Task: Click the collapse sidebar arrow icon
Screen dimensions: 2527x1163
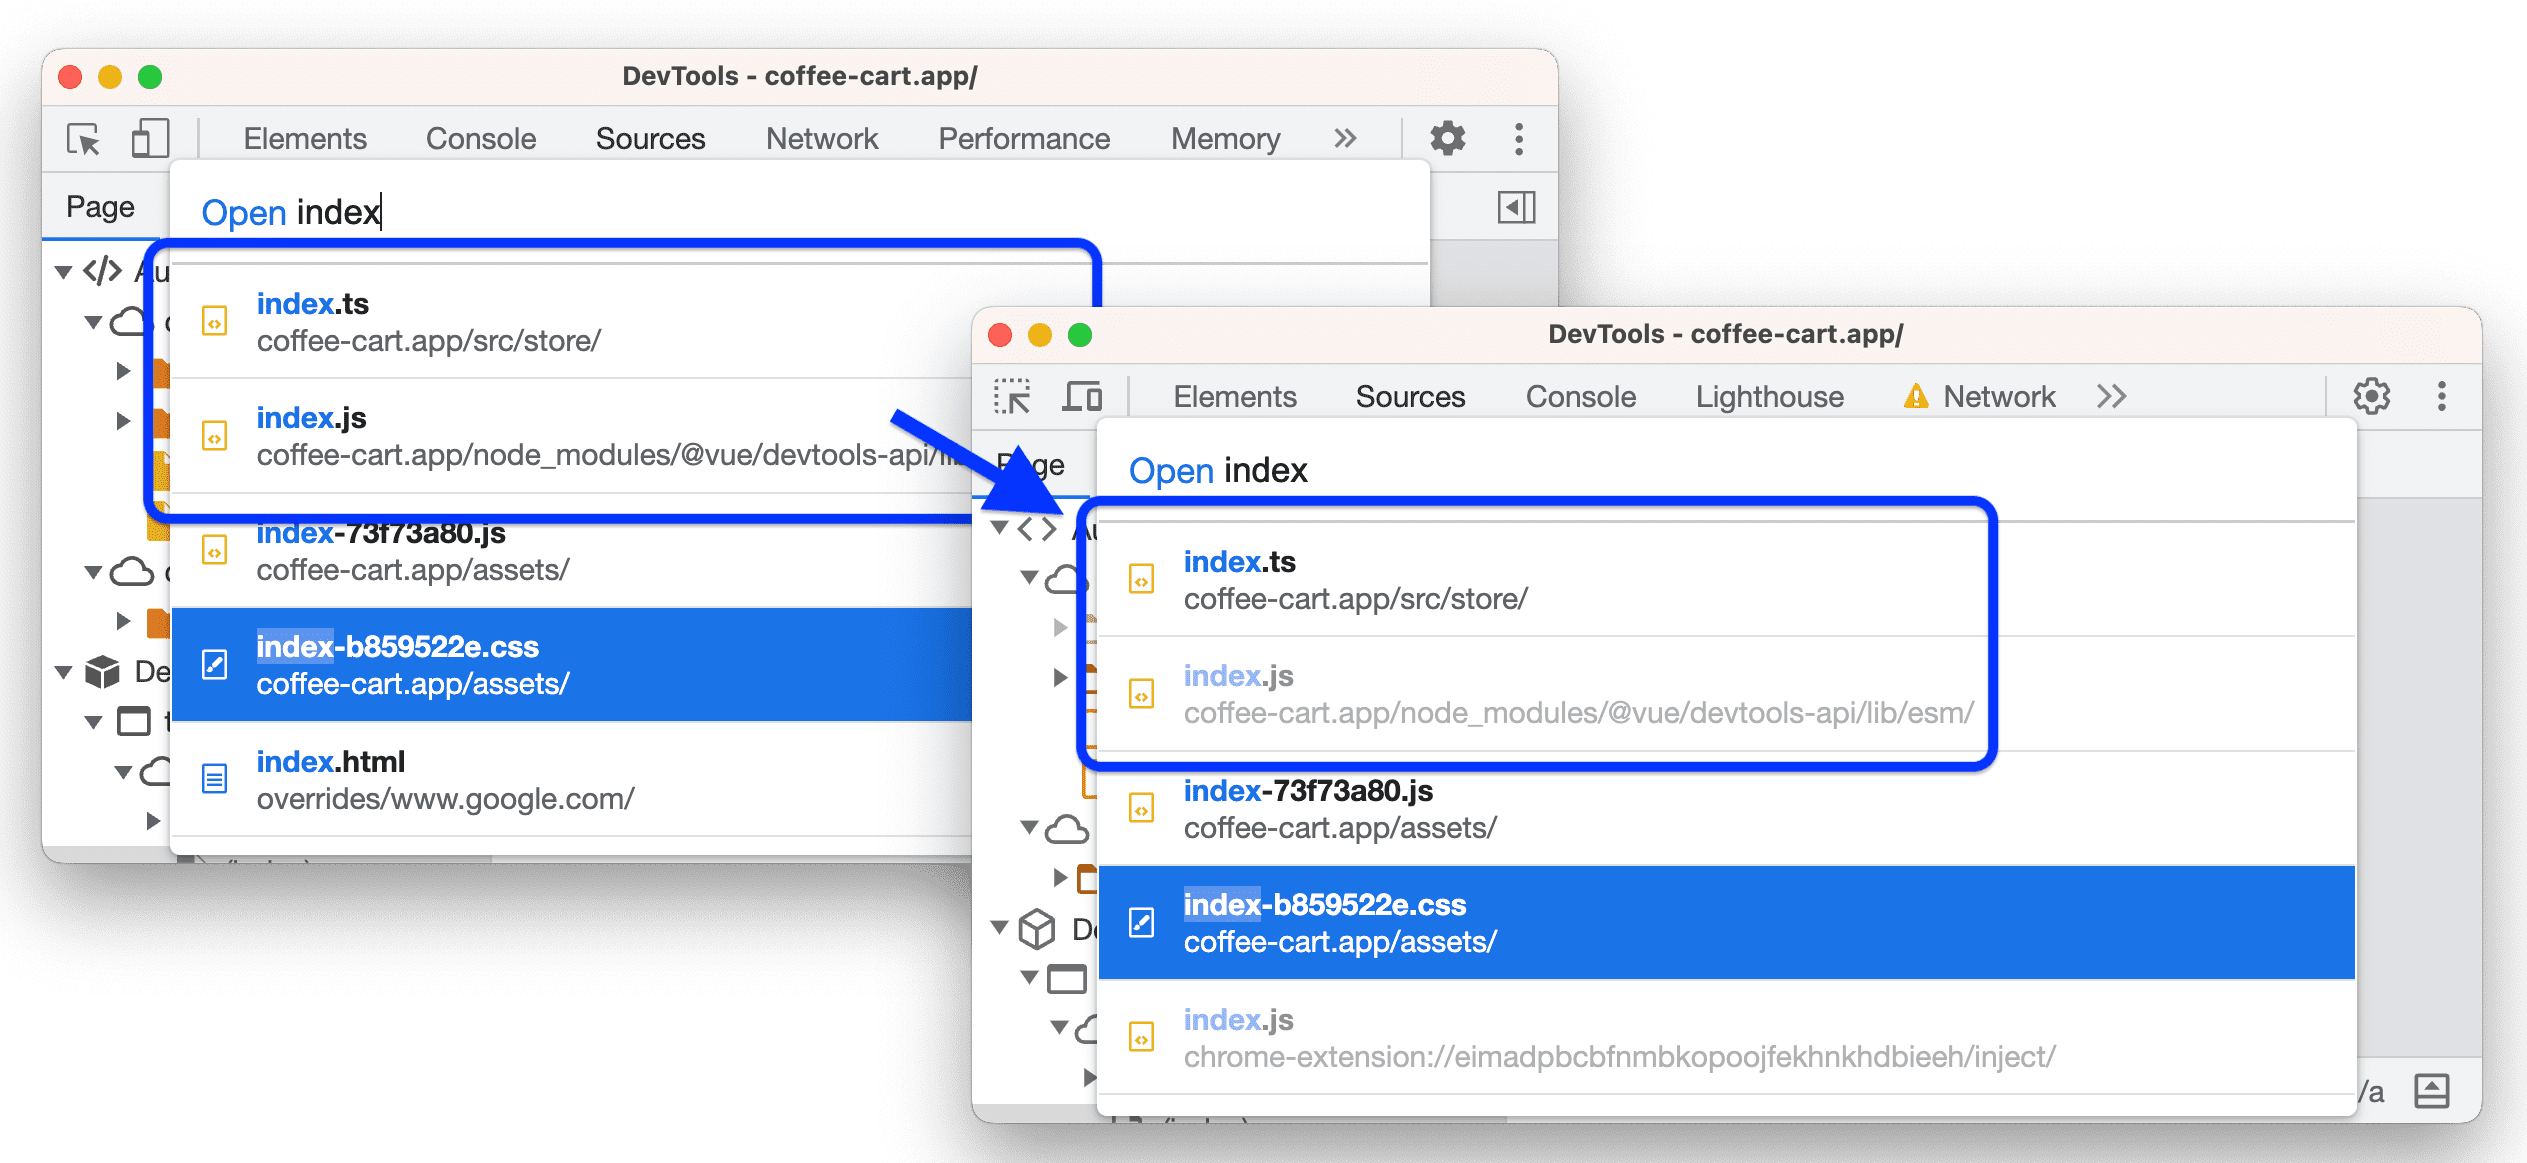Action: (1517, 206)
